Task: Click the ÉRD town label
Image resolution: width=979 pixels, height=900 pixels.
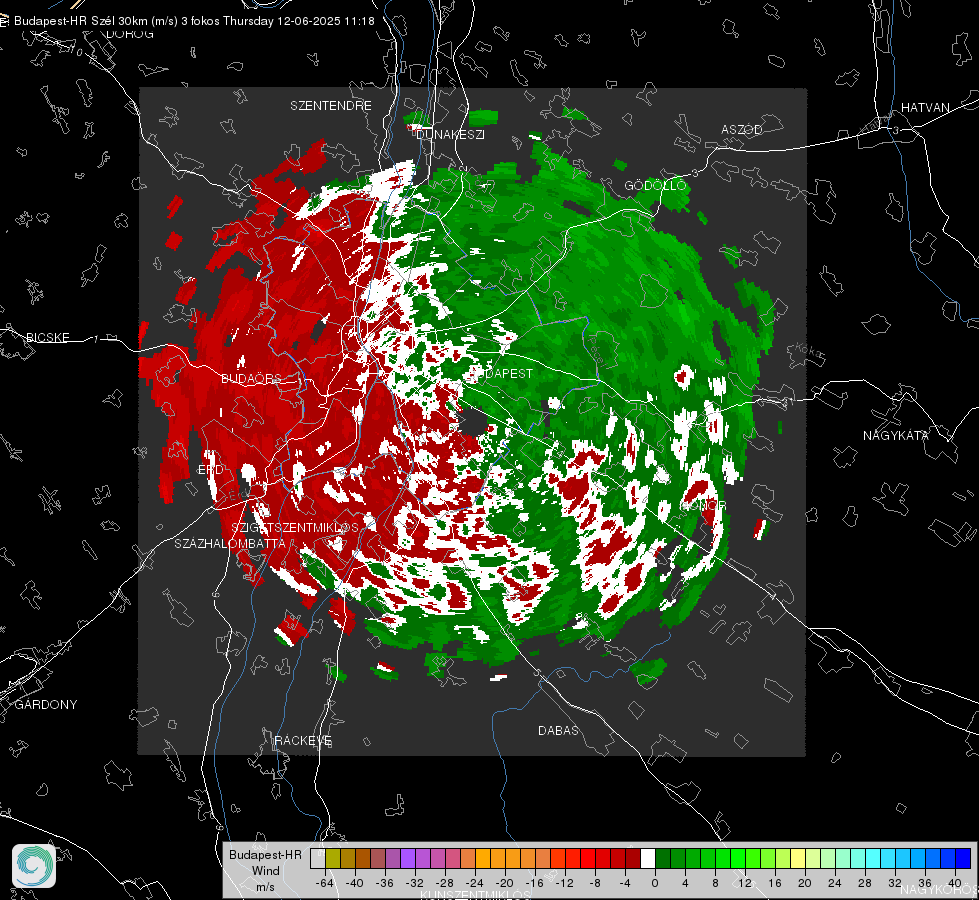Action: pyautogui.click(x=210, y=470)
